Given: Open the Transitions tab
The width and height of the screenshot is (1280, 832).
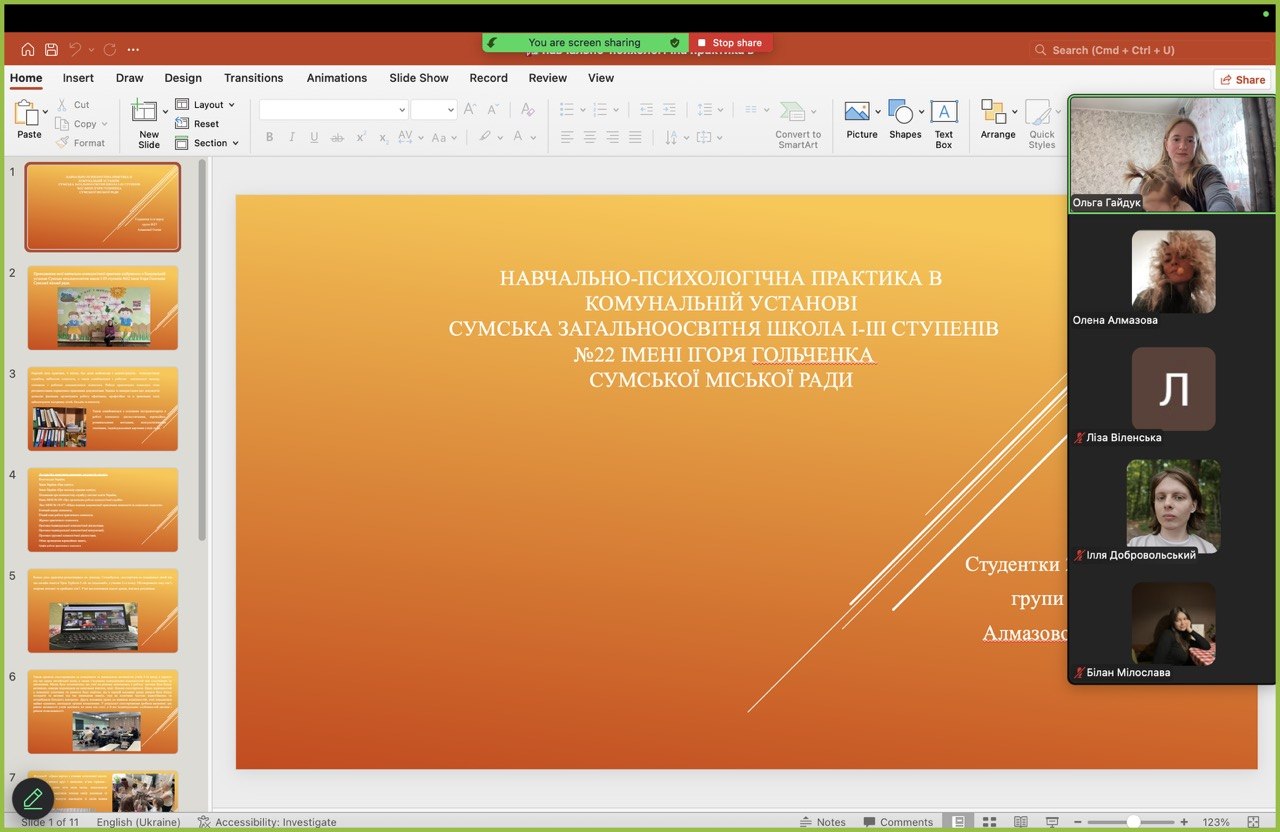Looking at the screenshot, I should (254, 78).
